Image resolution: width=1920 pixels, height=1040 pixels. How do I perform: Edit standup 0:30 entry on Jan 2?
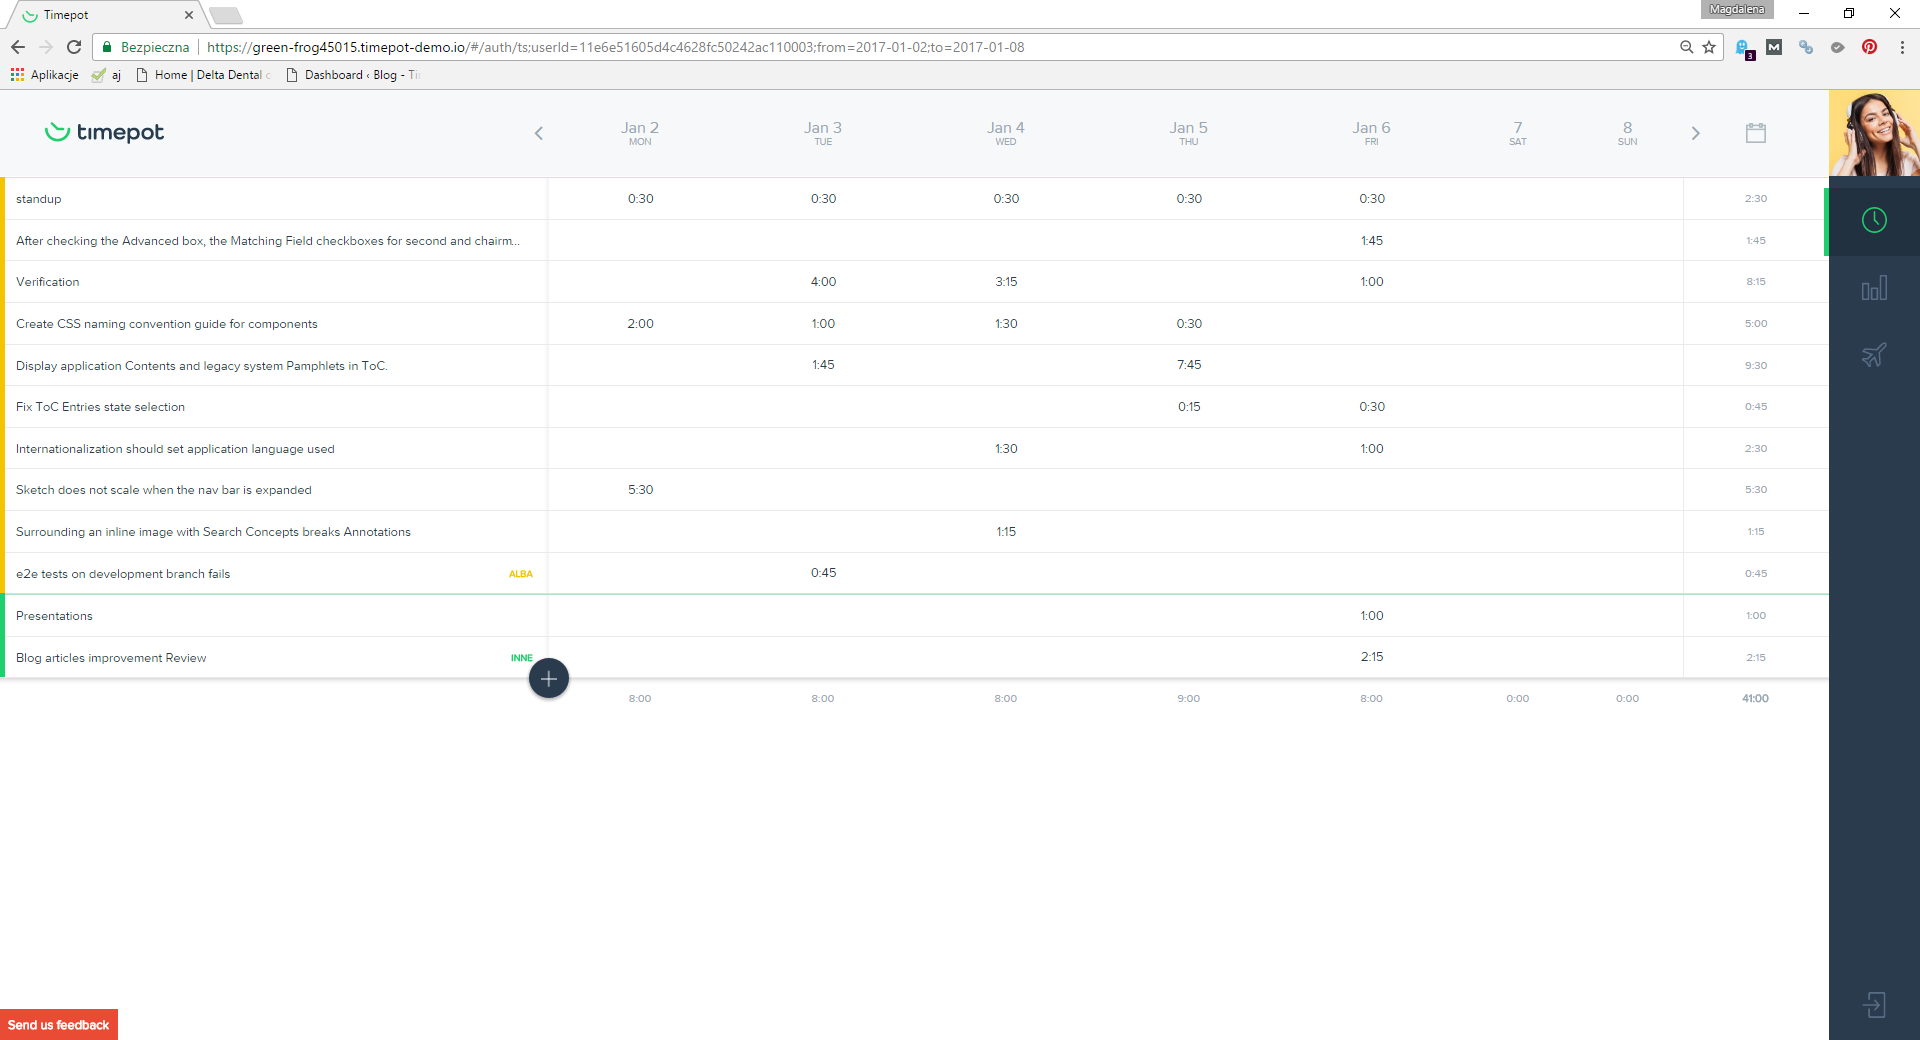coord(640,199)
